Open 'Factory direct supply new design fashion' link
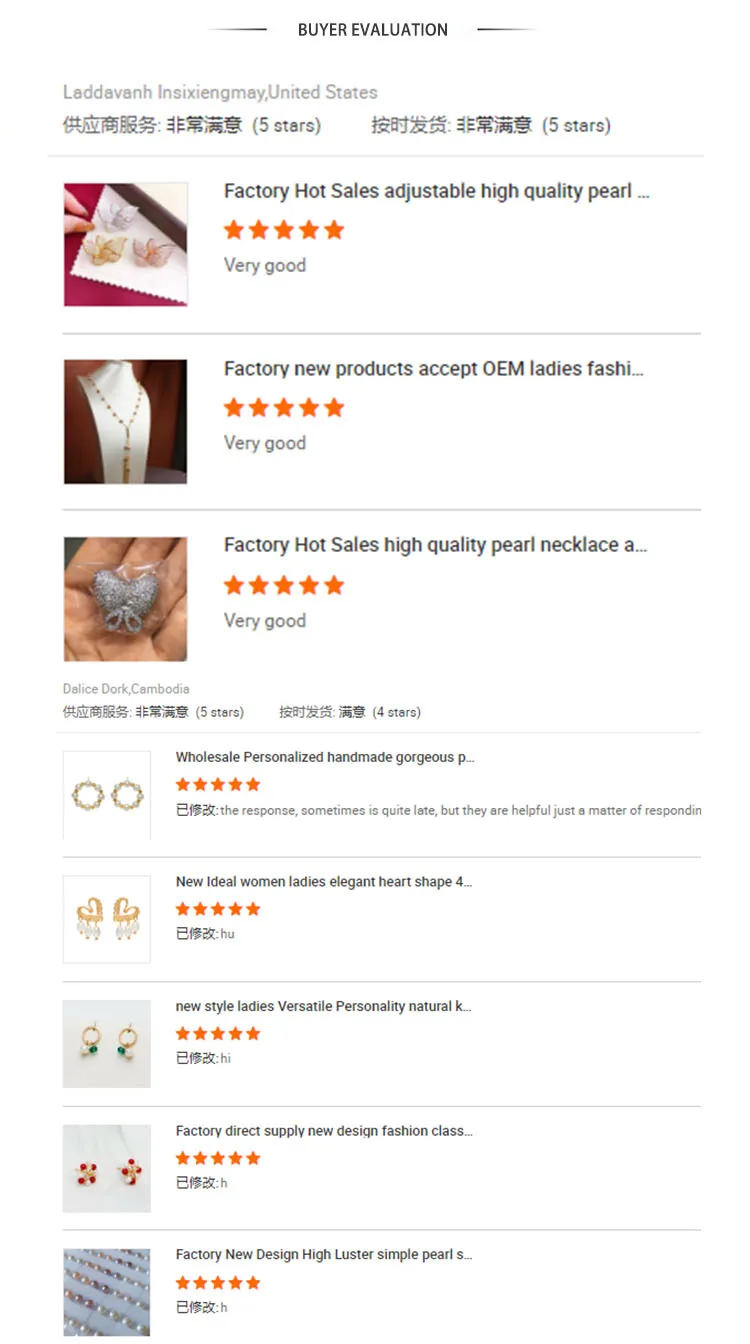The width and height of the screenshot is (750, 1344). 324,1131
